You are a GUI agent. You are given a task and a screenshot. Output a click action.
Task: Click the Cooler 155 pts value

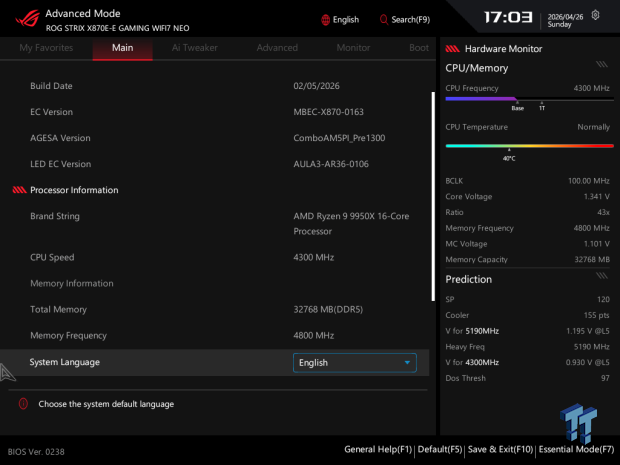pos(597,315)
